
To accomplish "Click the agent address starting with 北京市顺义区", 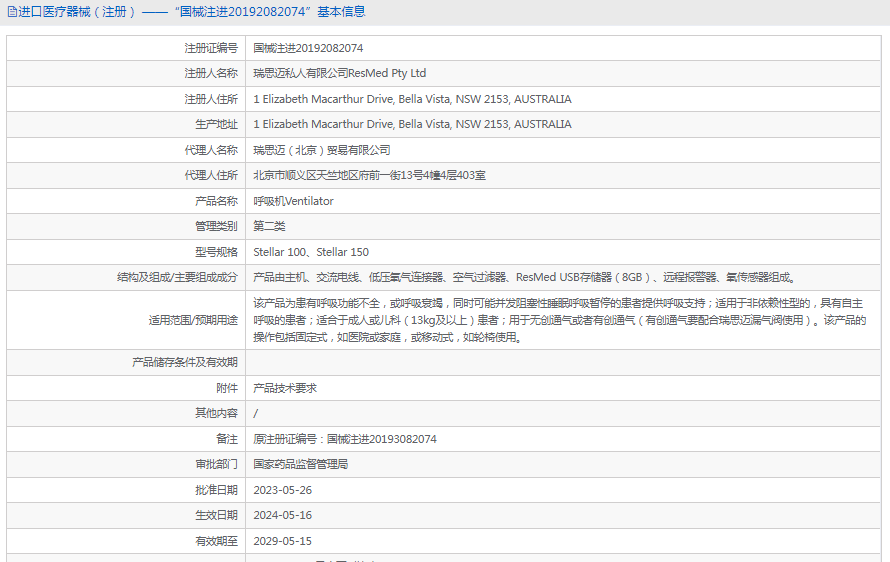I will point(369,175).
